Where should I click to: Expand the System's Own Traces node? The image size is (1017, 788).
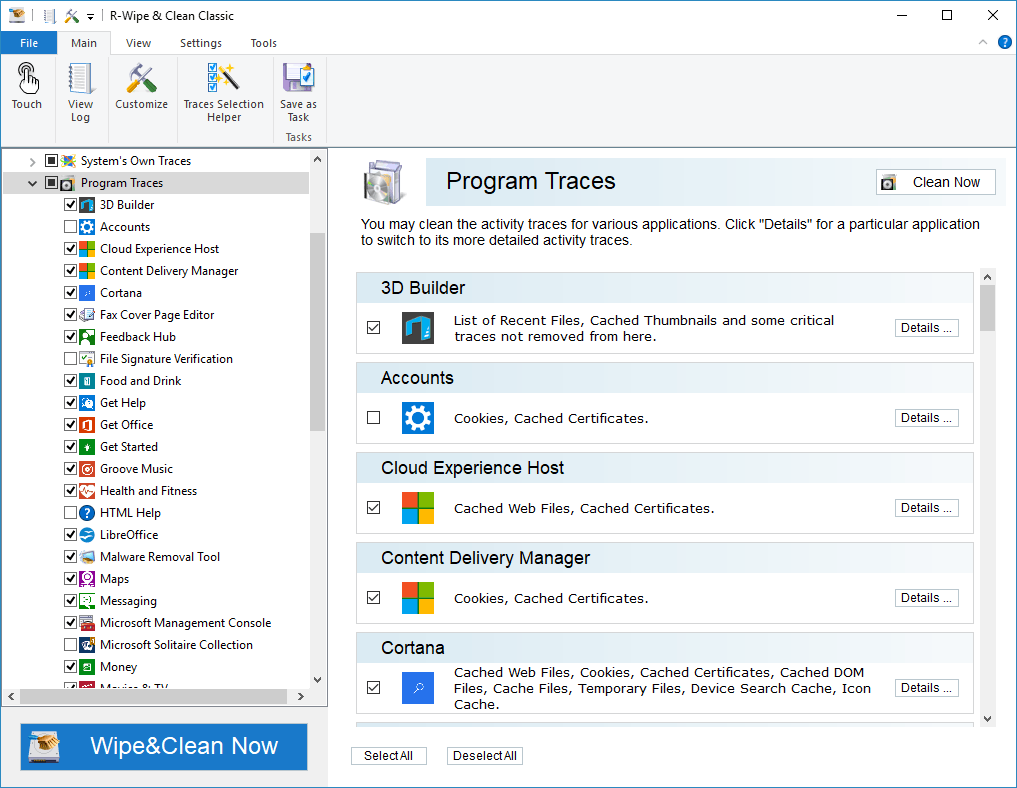(32, 161)
